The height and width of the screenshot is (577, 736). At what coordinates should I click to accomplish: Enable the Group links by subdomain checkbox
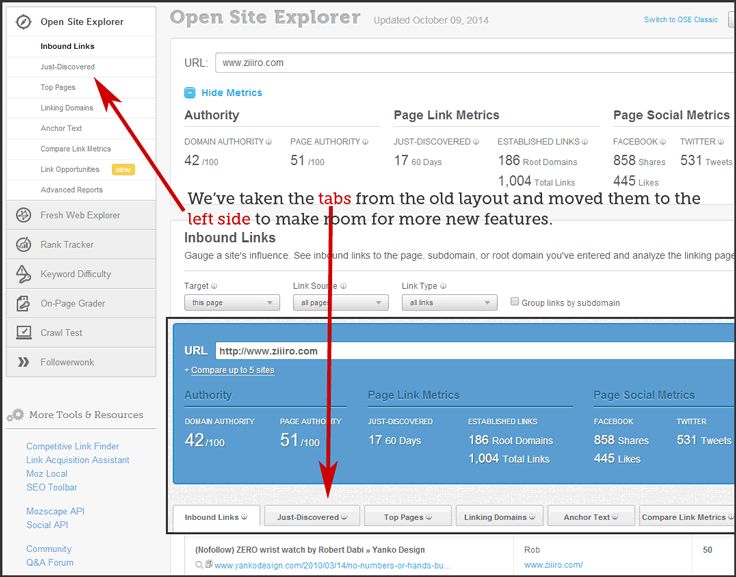515,302
